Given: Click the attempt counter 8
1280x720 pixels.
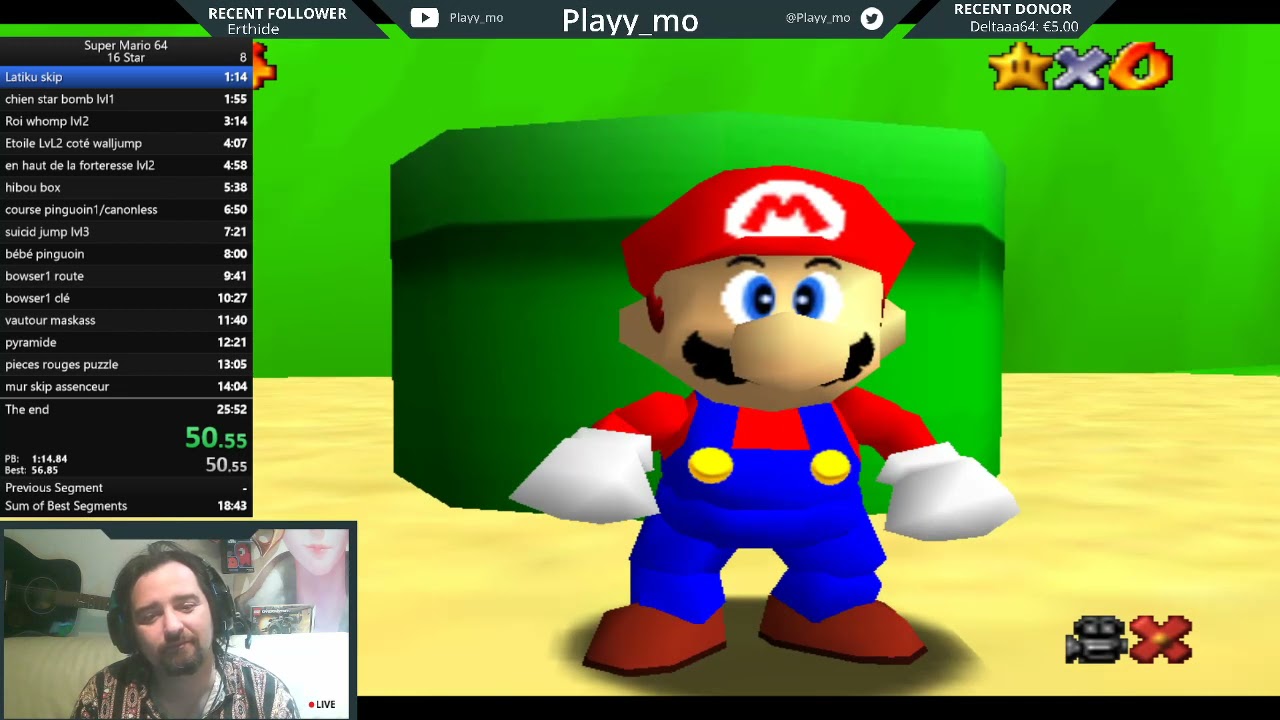Looking at the screenshot, I should click(x=243, y=58).
